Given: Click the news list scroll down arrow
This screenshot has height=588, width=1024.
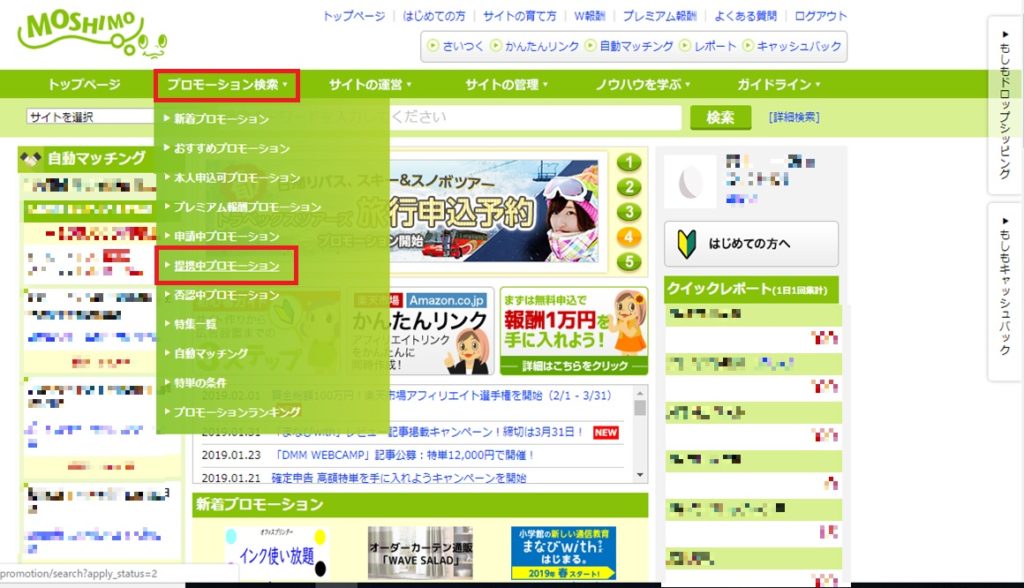Looking at the screenshot, I should coord(640,475).
